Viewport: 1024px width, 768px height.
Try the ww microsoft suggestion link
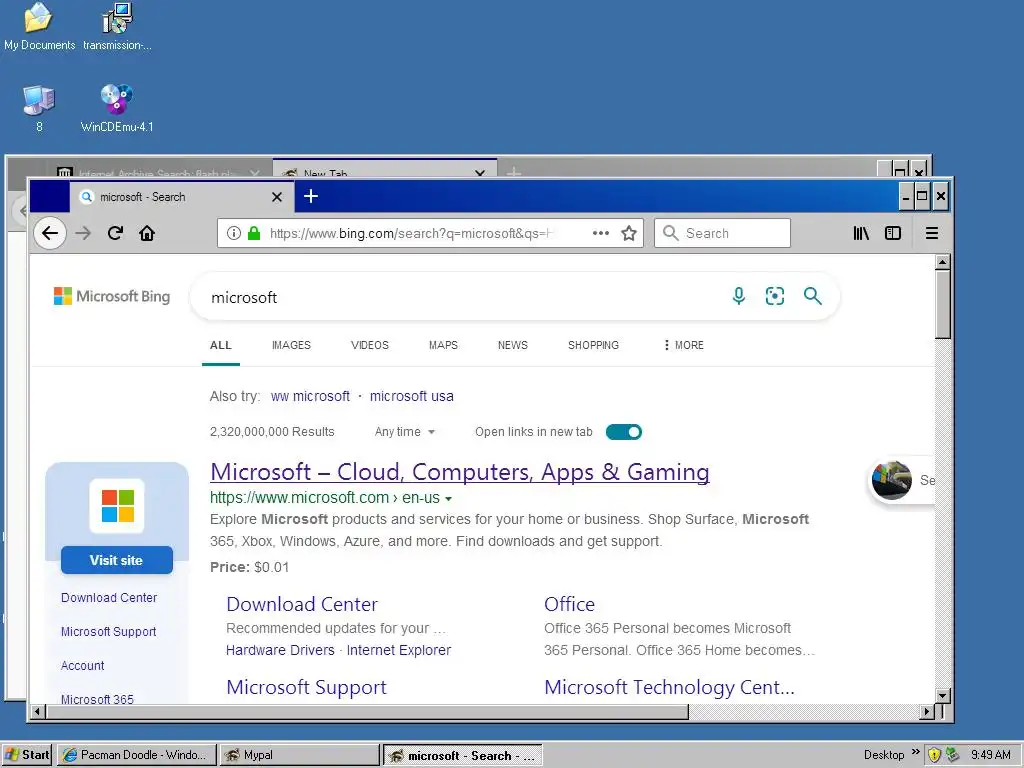310,396
